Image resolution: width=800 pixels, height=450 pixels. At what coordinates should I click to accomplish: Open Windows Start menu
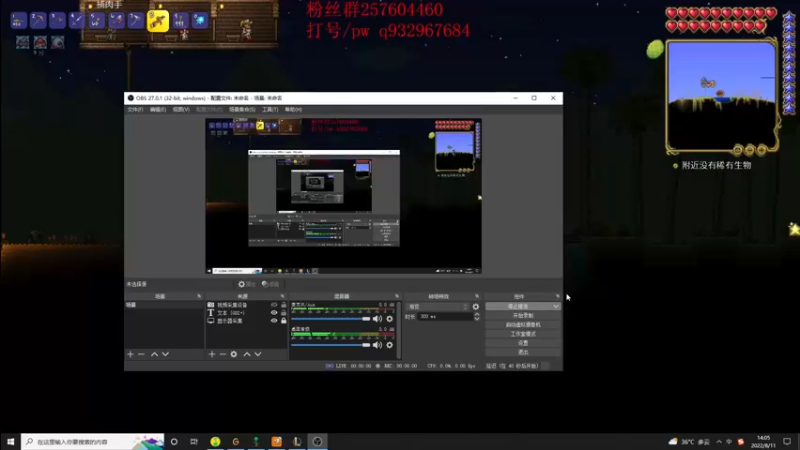[10, 441]
